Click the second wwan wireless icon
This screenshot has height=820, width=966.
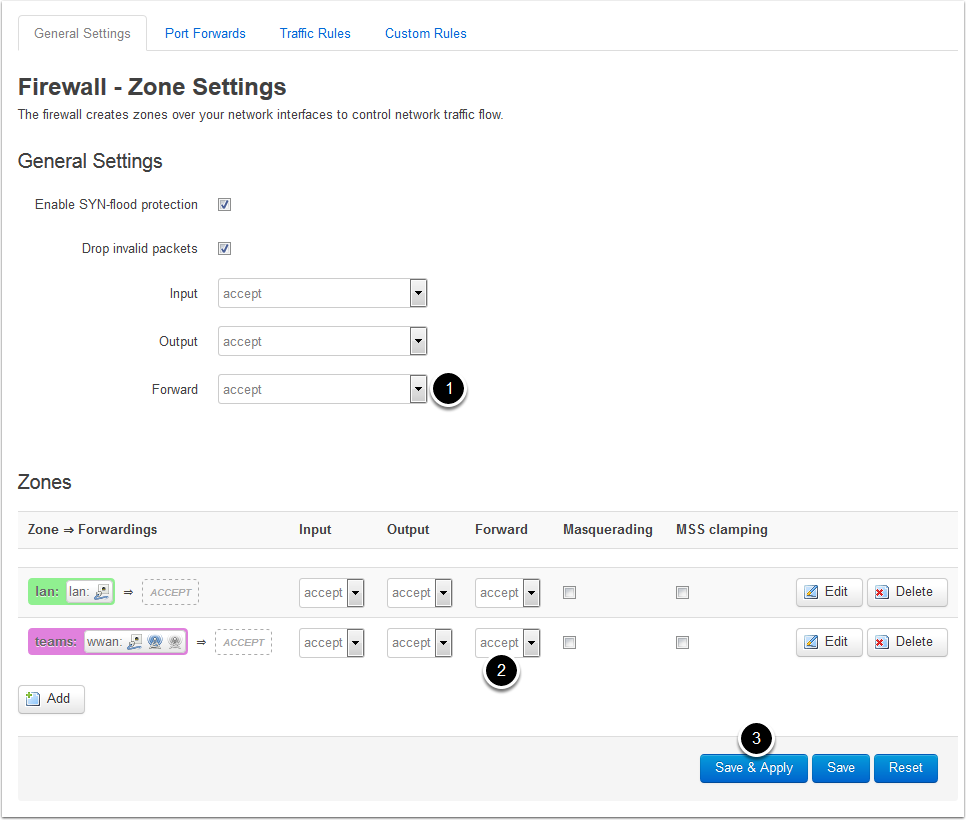pos(155,642)
